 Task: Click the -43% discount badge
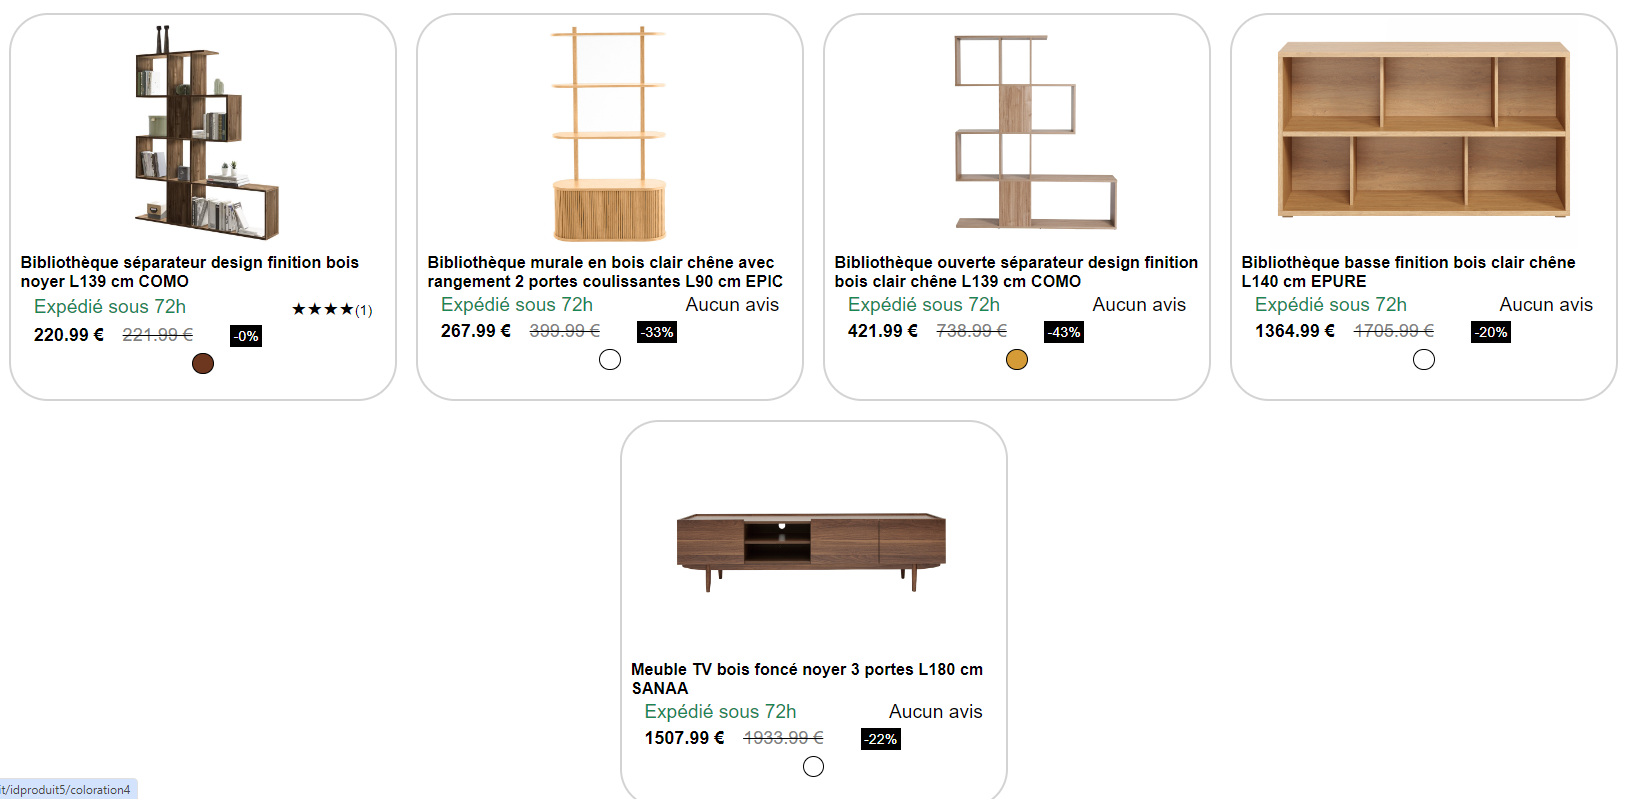pos(1064,332)
